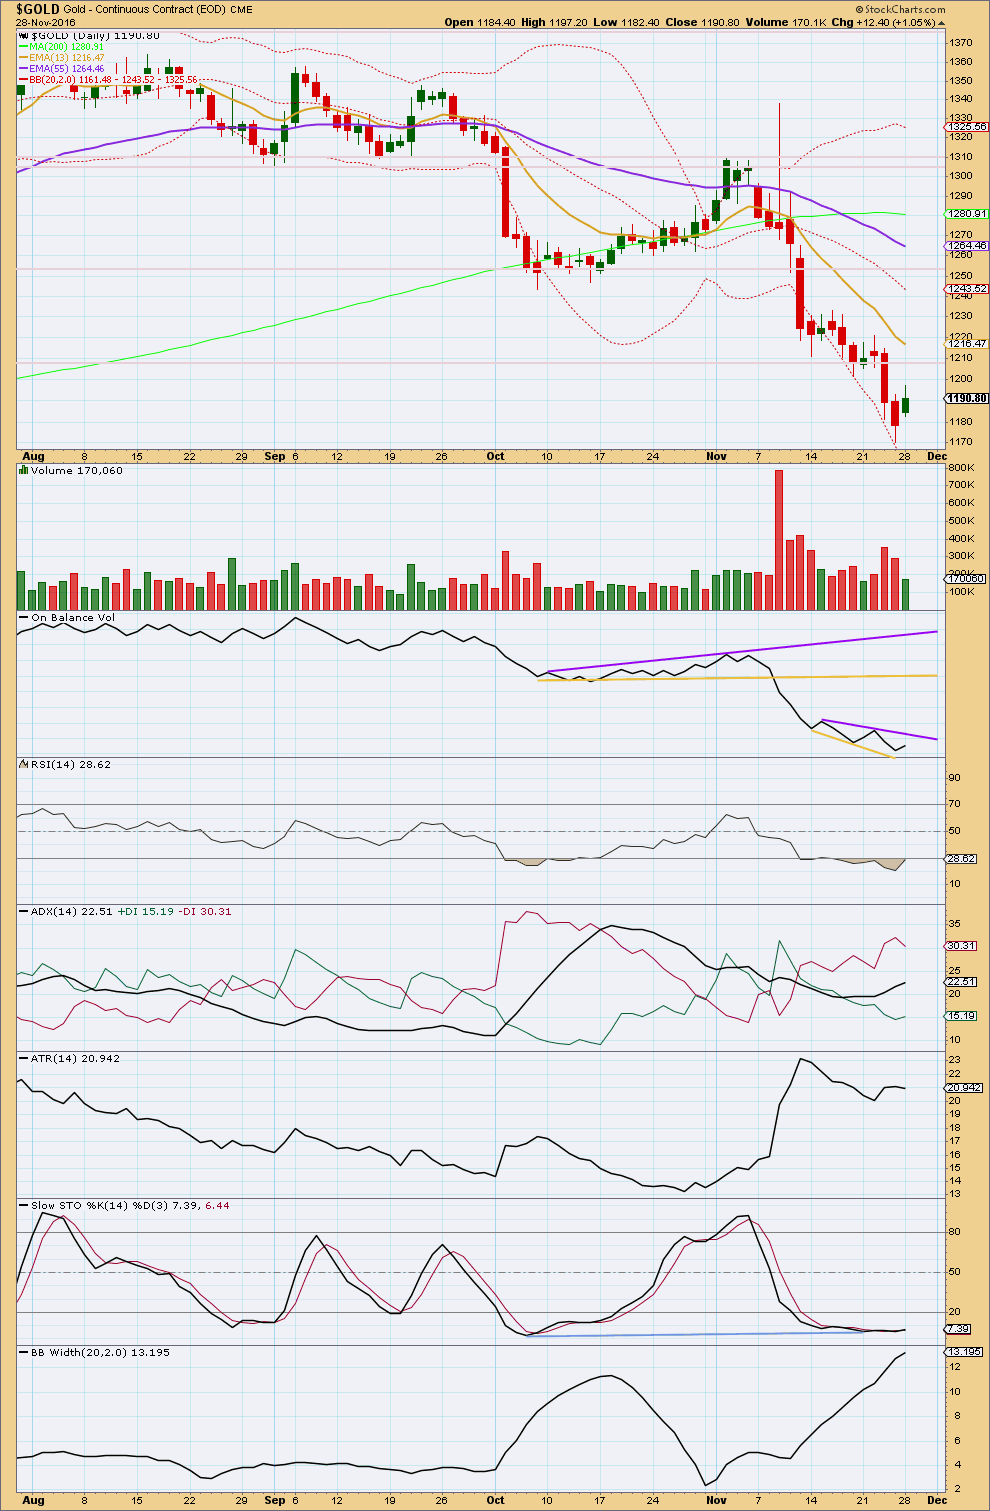This screenshot has width=990, height=1511.
Task: Click the tallest red volume spike bar
Action: [x=779, y=540]
